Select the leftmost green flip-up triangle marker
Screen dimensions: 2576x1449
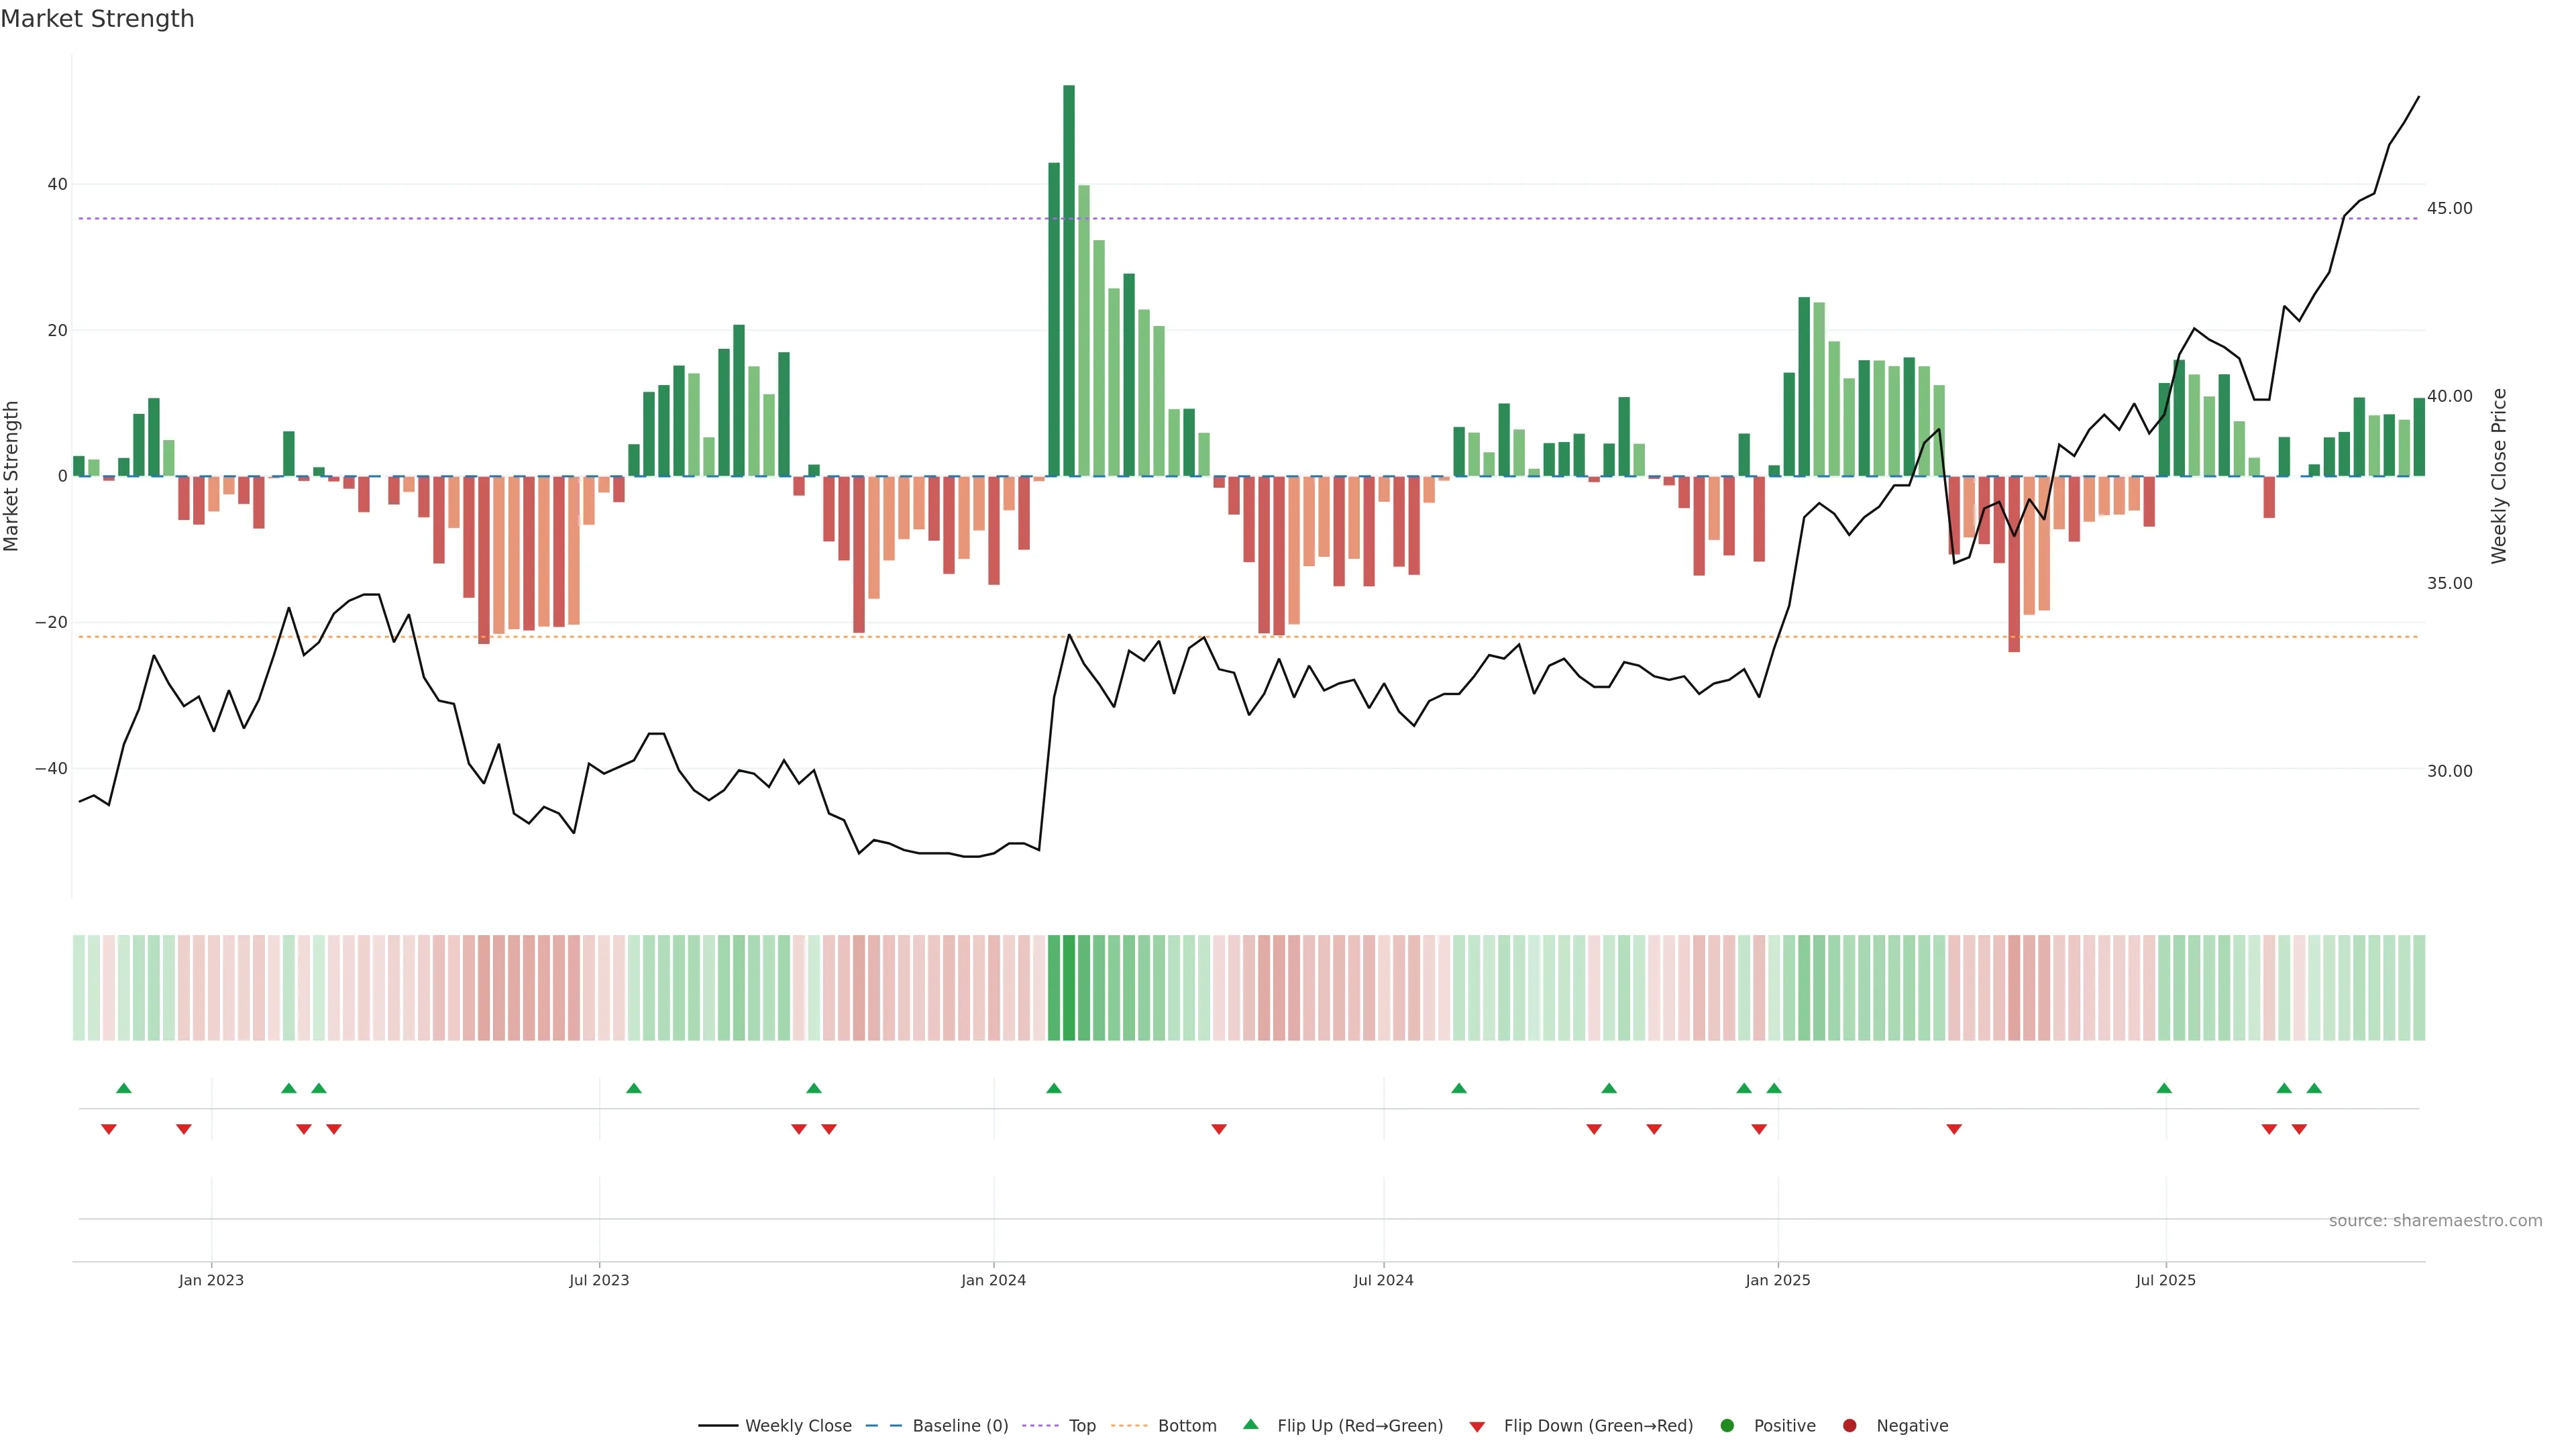[x=124, y=1088]
